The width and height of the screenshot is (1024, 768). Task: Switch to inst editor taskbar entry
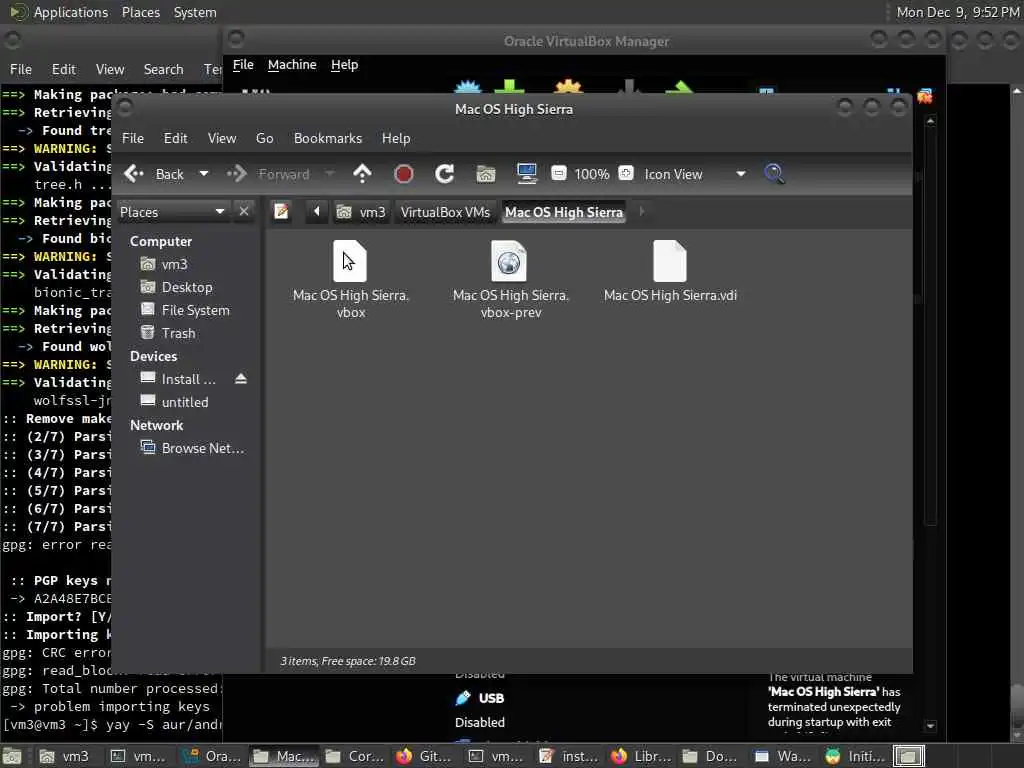[568, 756]
